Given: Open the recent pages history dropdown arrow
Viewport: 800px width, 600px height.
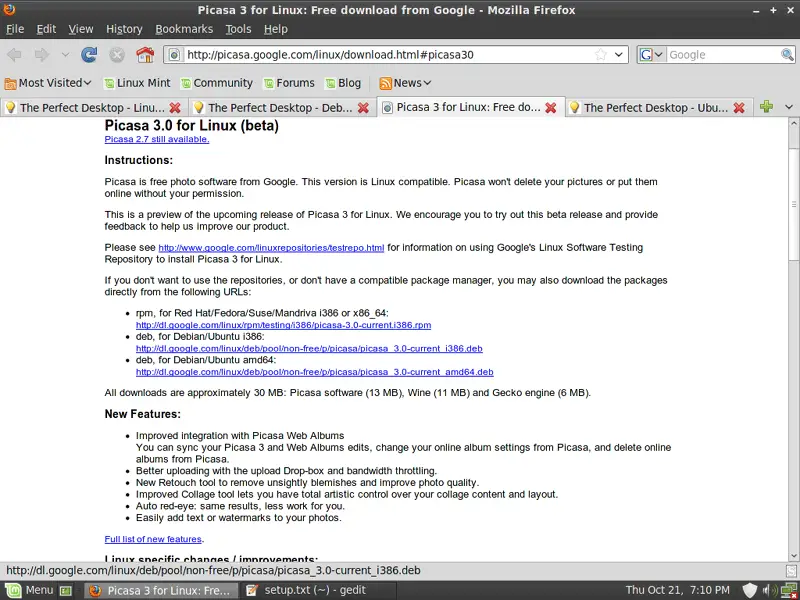Looking at the screenshot, I should 65,55.
